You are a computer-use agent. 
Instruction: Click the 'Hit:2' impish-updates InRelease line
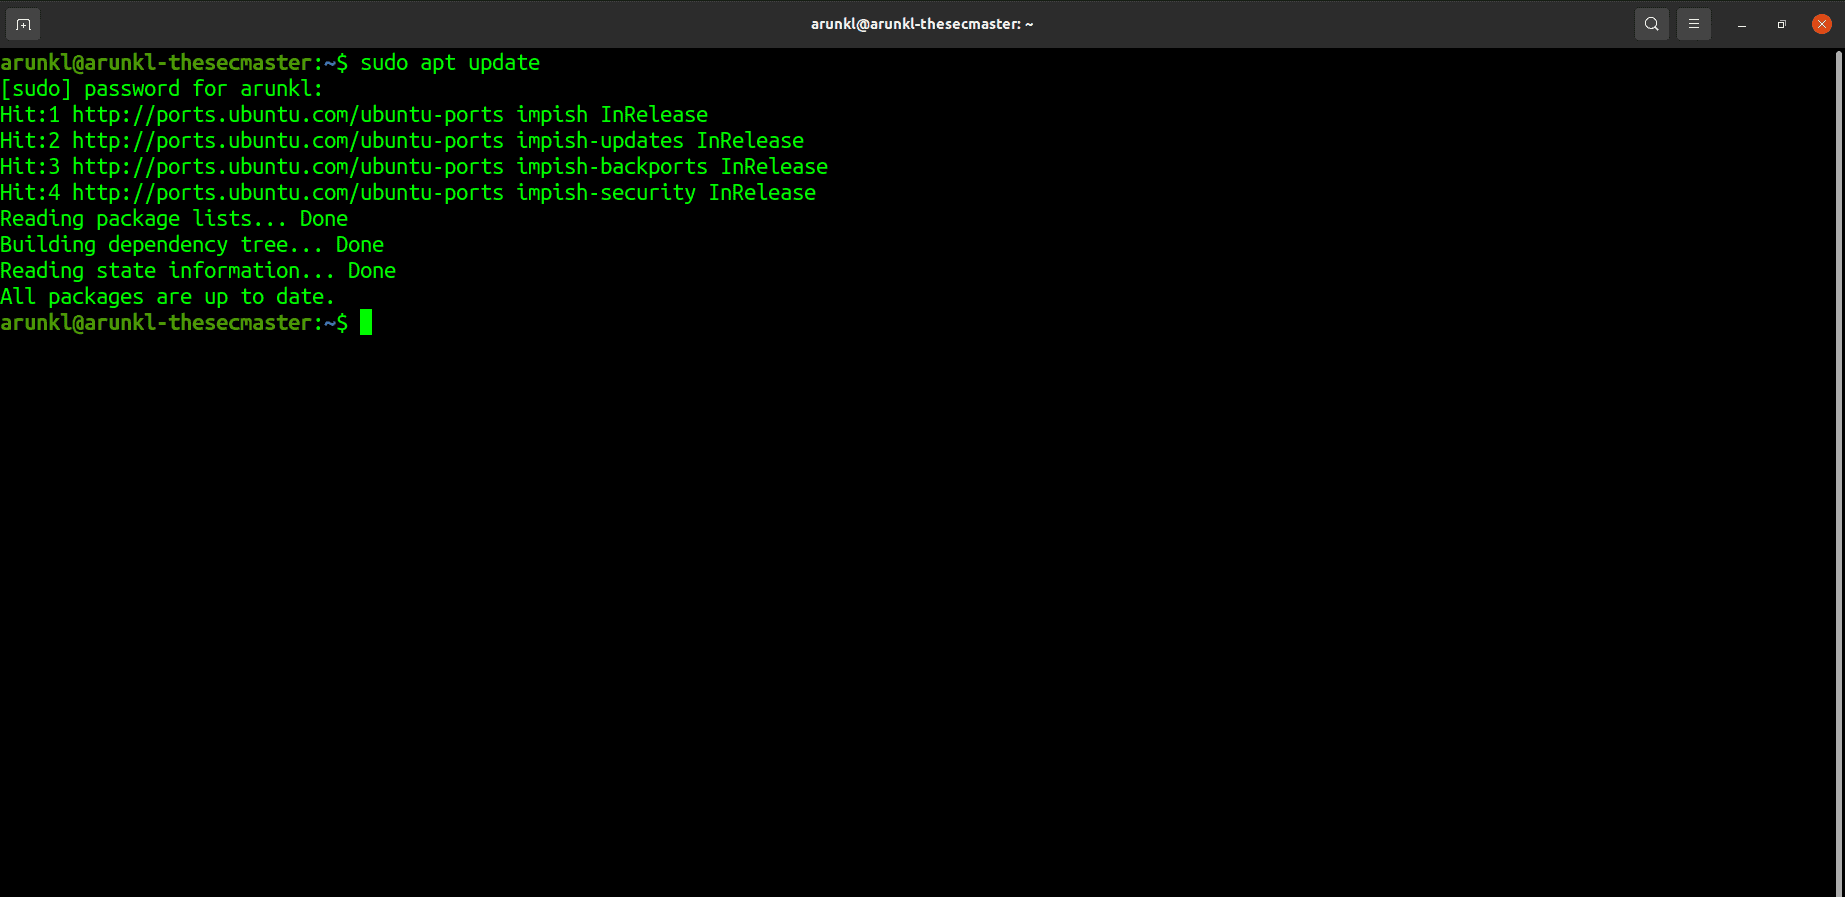(402, 141)
